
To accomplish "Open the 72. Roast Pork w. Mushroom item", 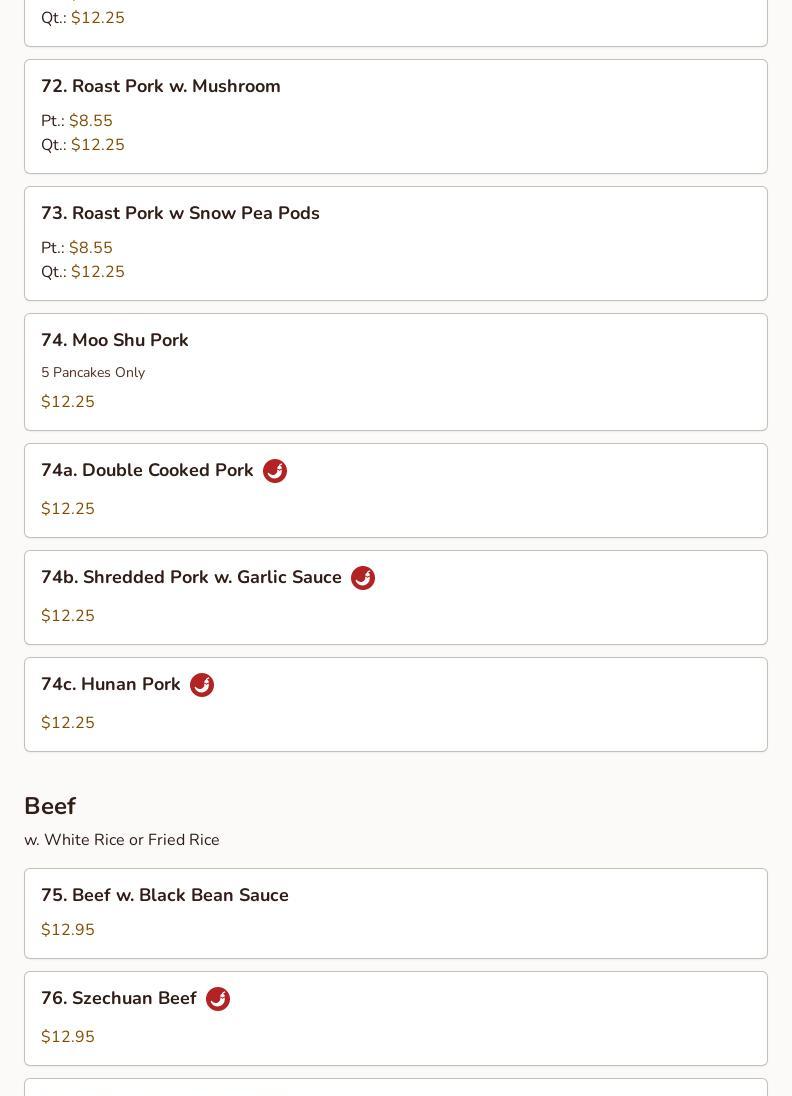I will pos(161,87).
